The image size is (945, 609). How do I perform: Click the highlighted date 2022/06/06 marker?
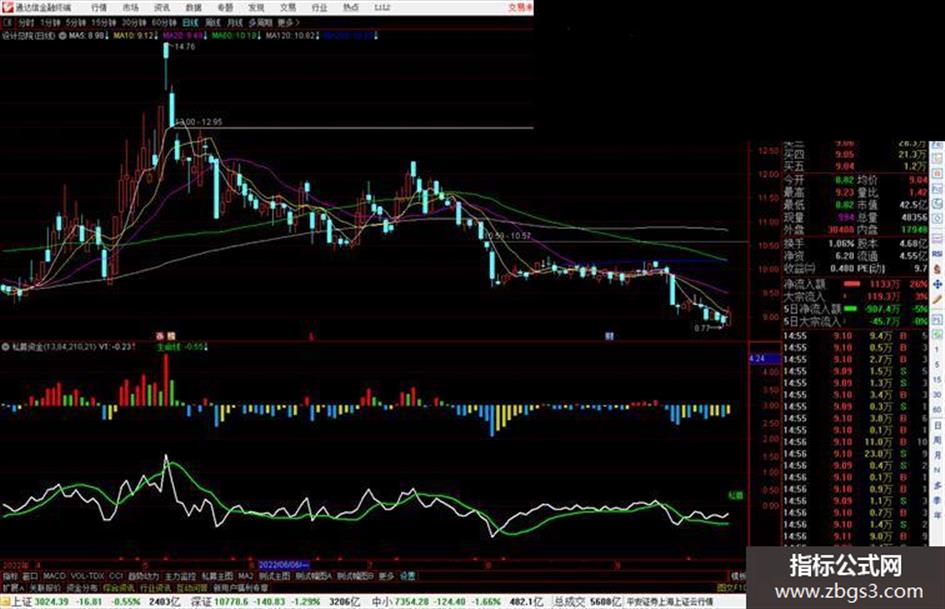click(283, 565)
